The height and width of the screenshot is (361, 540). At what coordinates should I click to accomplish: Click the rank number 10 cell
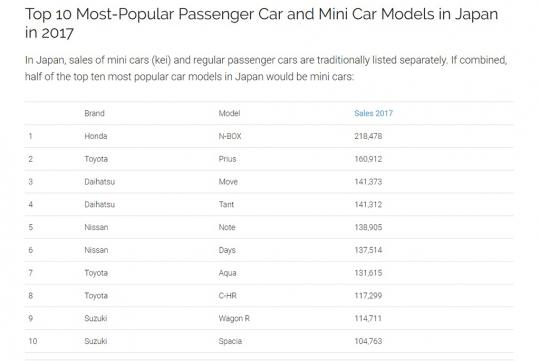33,341
